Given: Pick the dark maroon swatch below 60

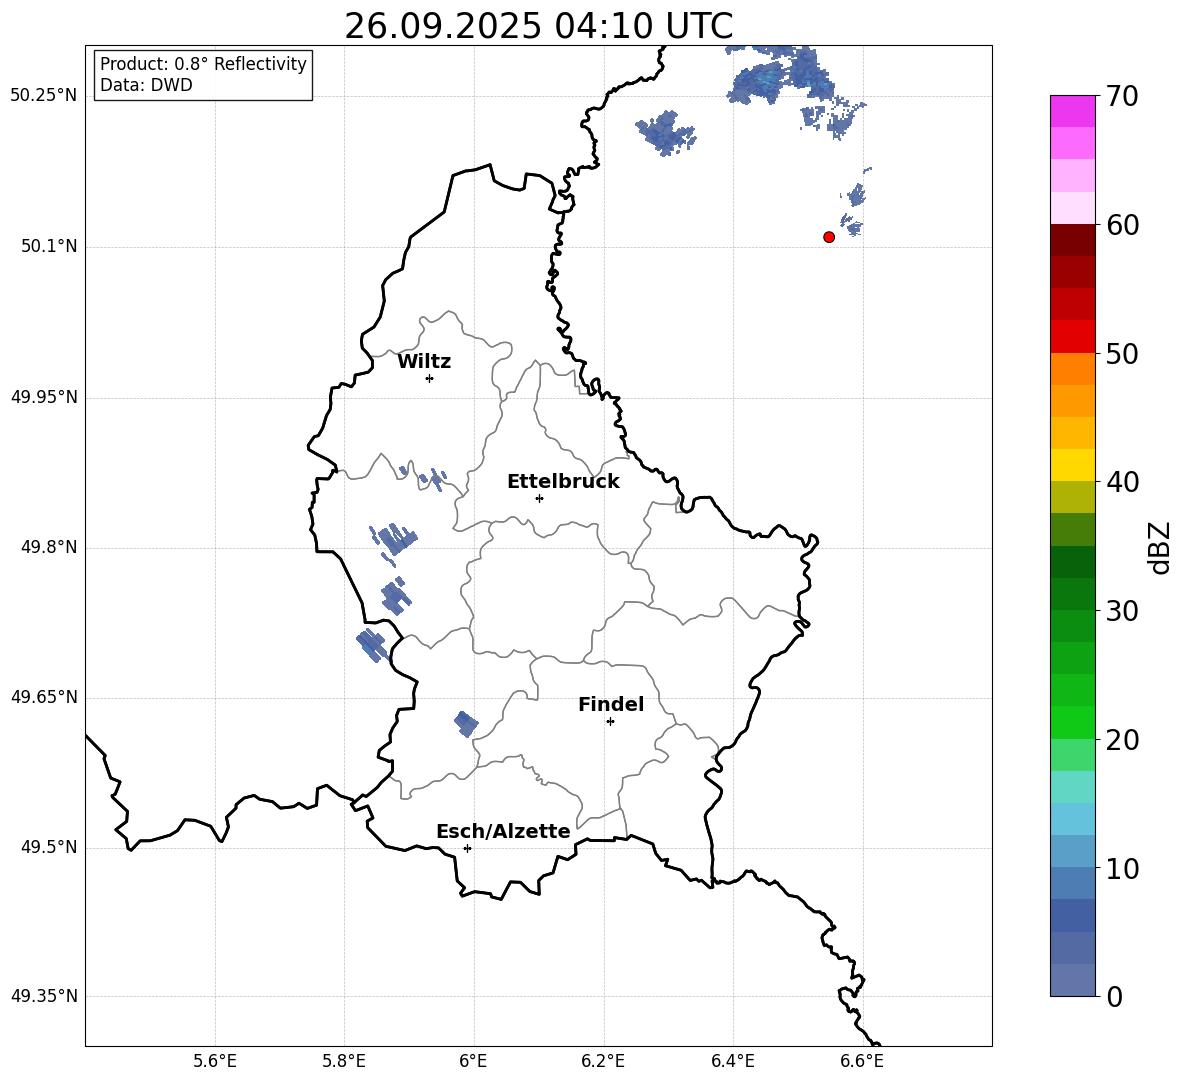Looking at the screenshot, I should 1072,240.
